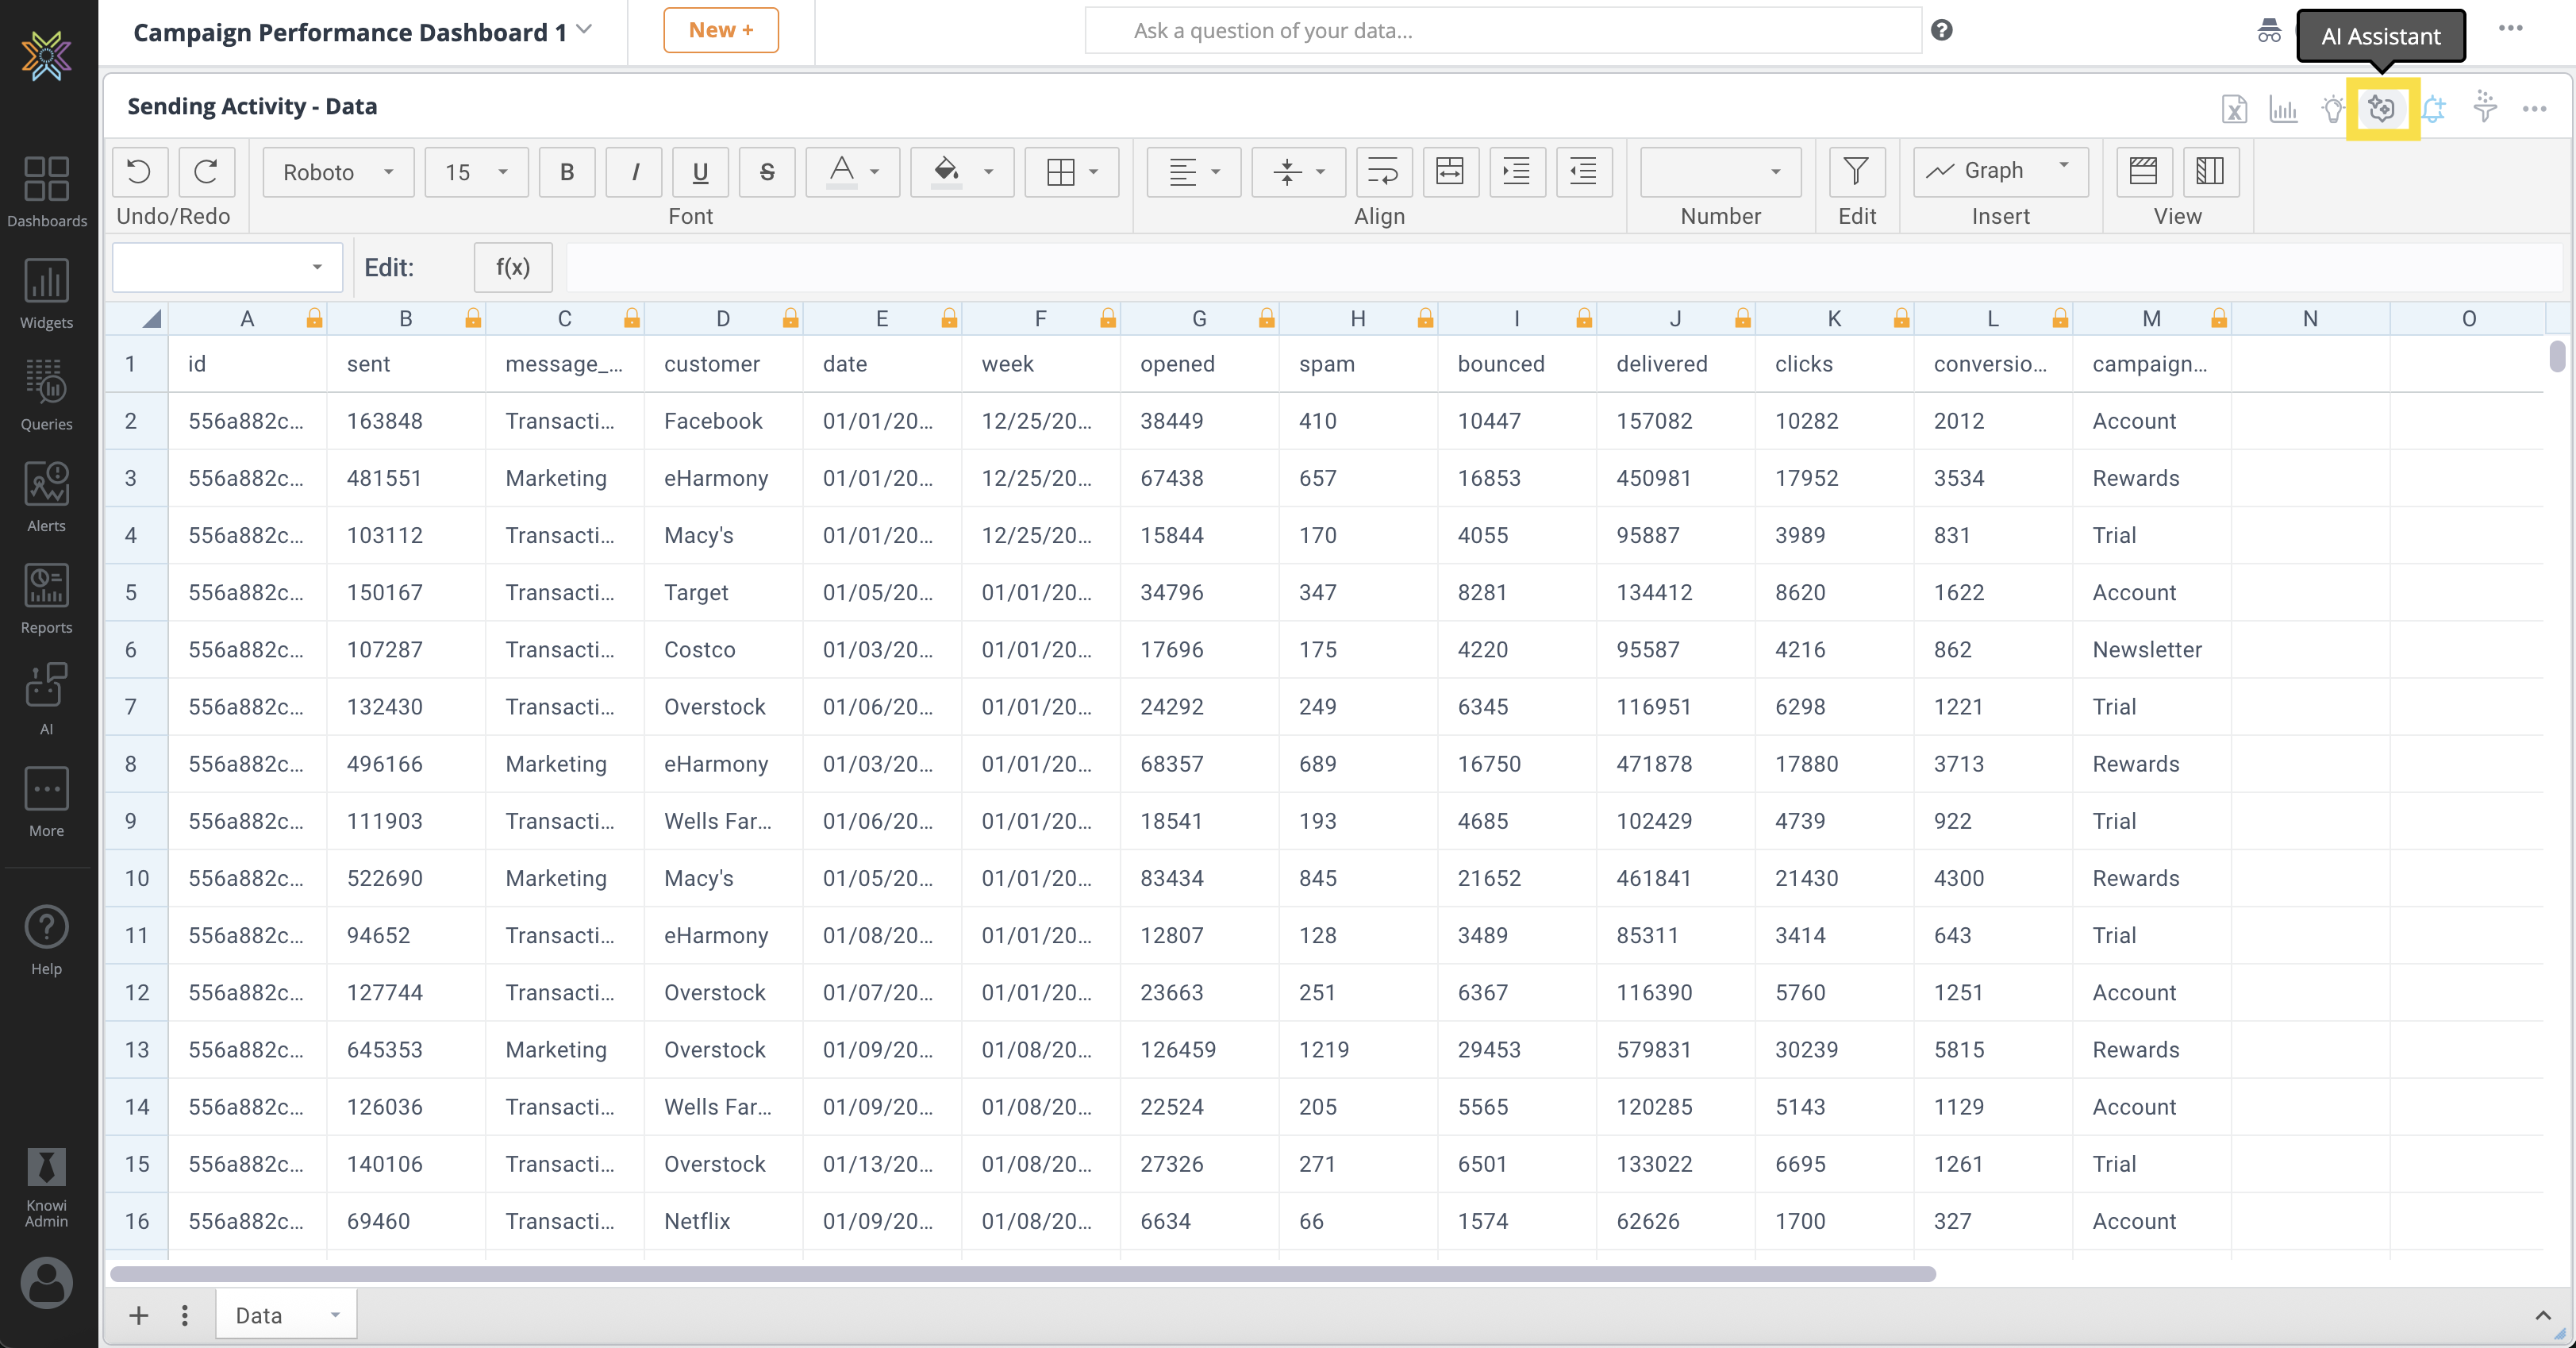Expand the font size dropdown showing 15
Screen dimensions: 2576x1348
[476, 171]
